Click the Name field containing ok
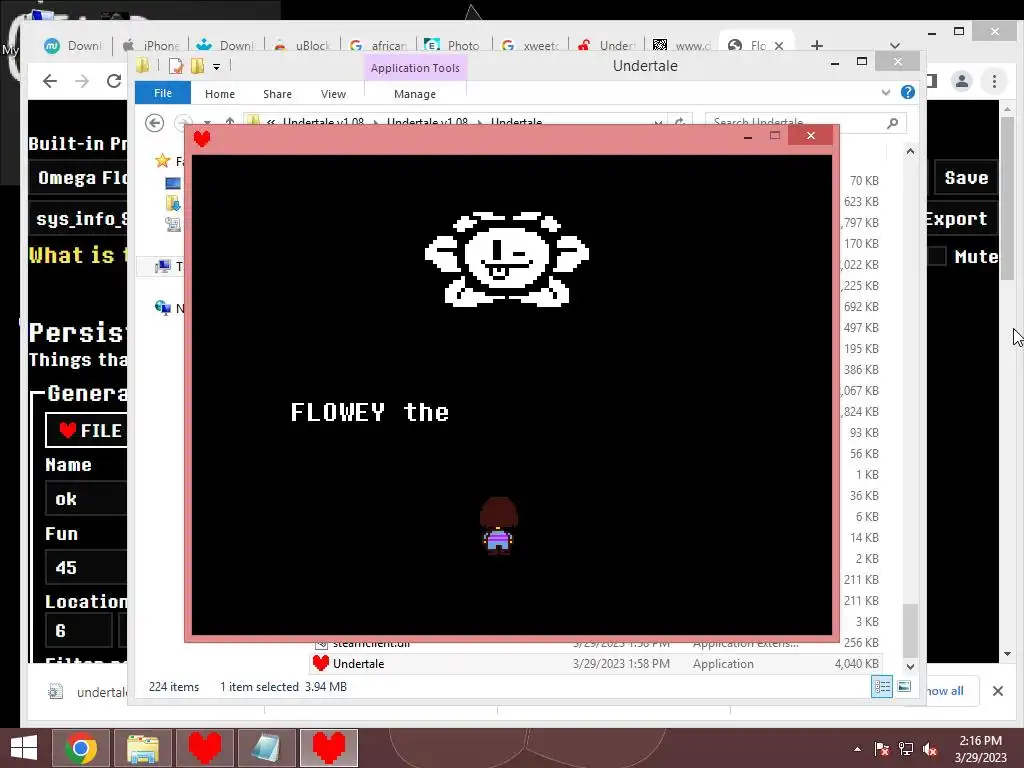Screen dimensions: 1024x768 (x=86, y=499)
